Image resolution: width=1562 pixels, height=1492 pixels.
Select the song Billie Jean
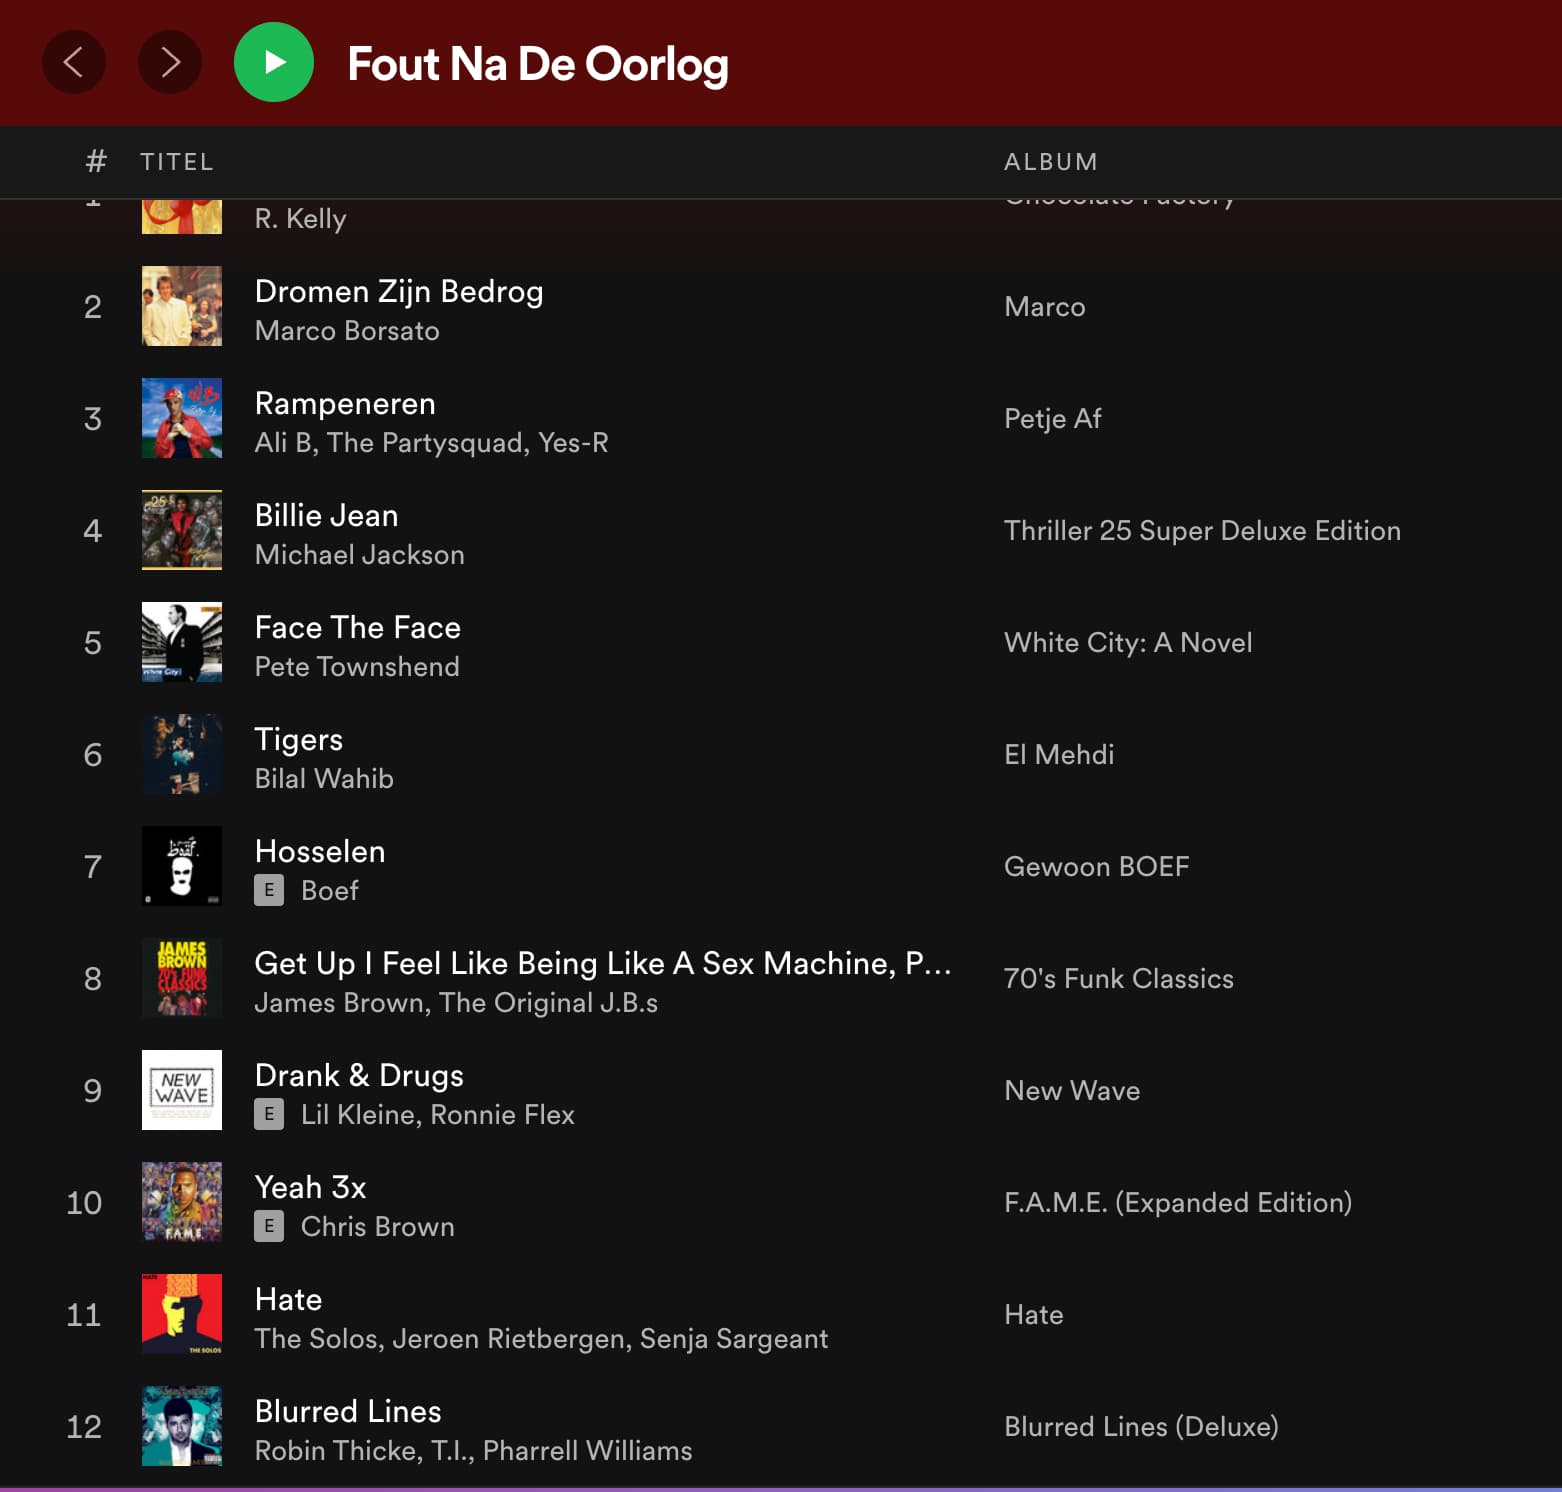327,515
